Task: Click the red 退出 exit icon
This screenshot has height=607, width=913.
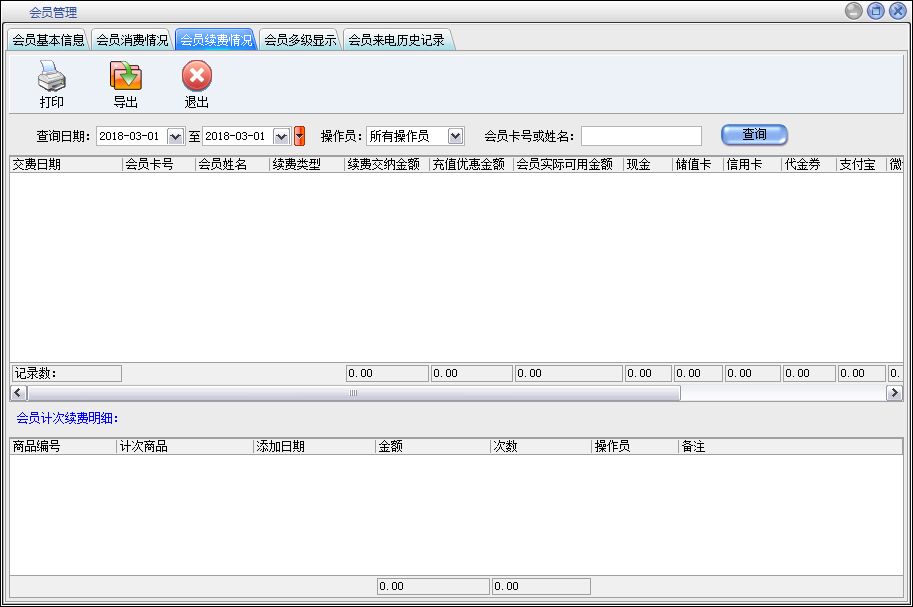Action: point(197,77)
